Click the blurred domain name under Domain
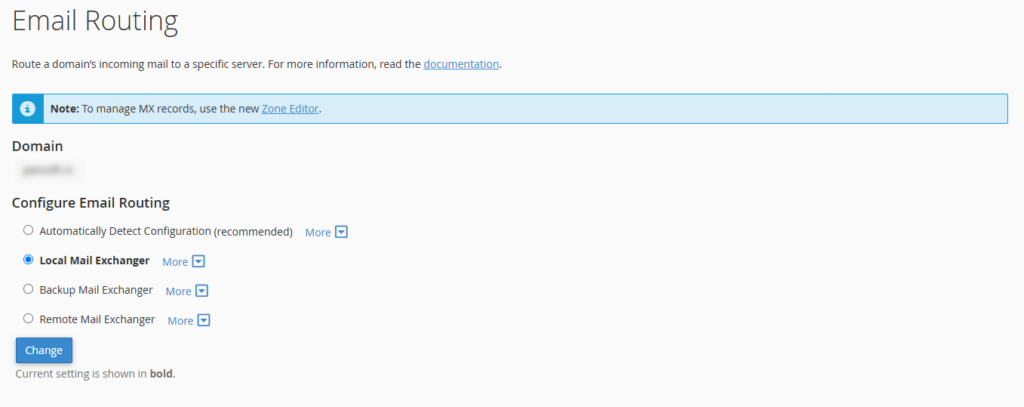 [46, 172]
